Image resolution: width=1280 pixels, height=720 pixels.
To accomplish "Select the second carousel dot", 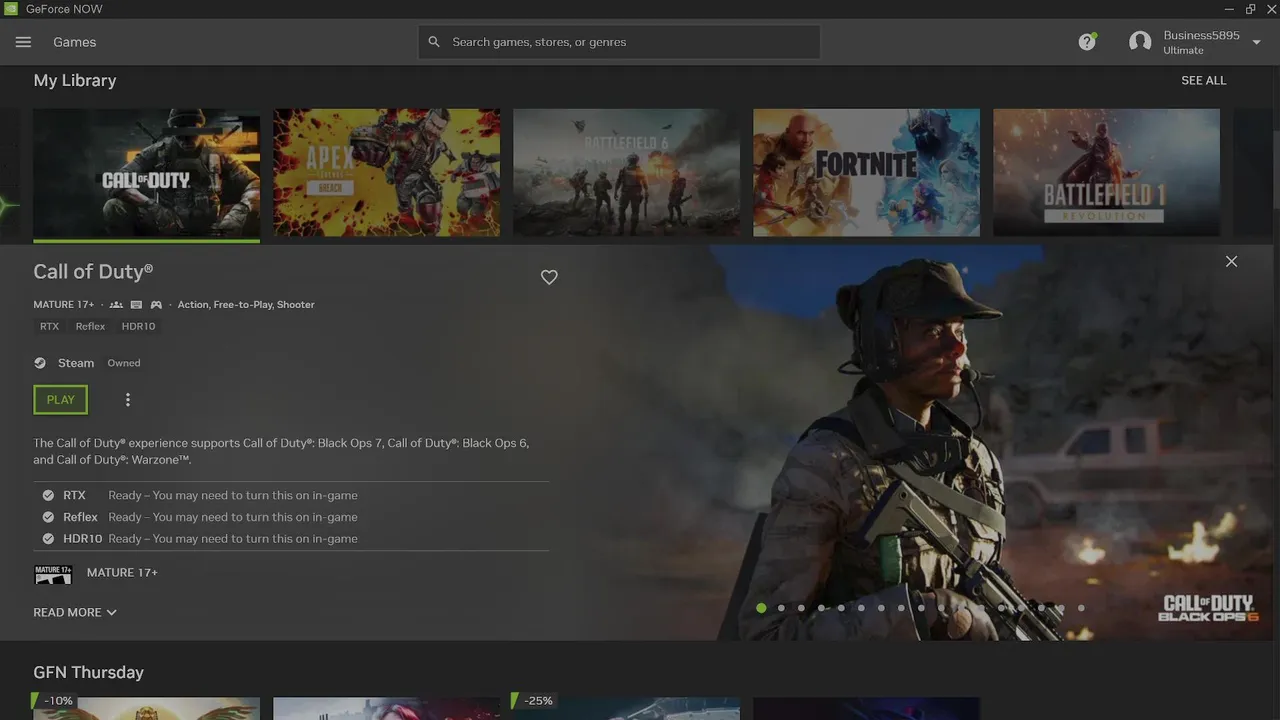I will click(781, 608).
